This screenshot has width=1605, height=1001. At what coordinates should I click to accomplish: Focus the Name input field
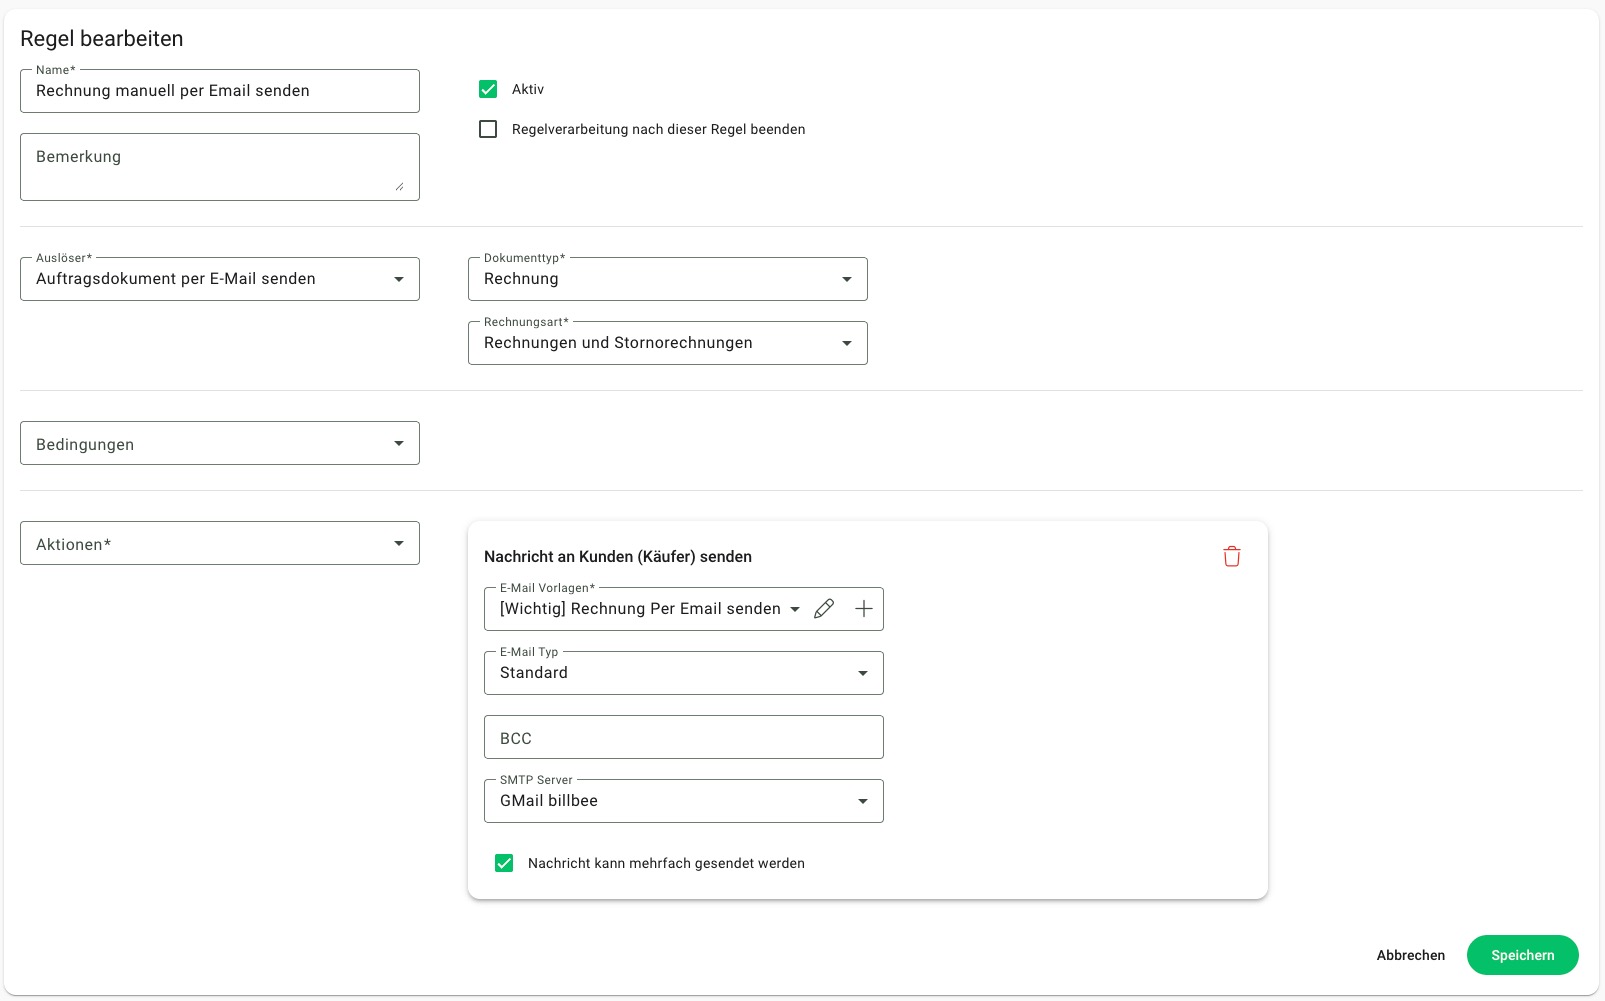click(x=220, y=91)
